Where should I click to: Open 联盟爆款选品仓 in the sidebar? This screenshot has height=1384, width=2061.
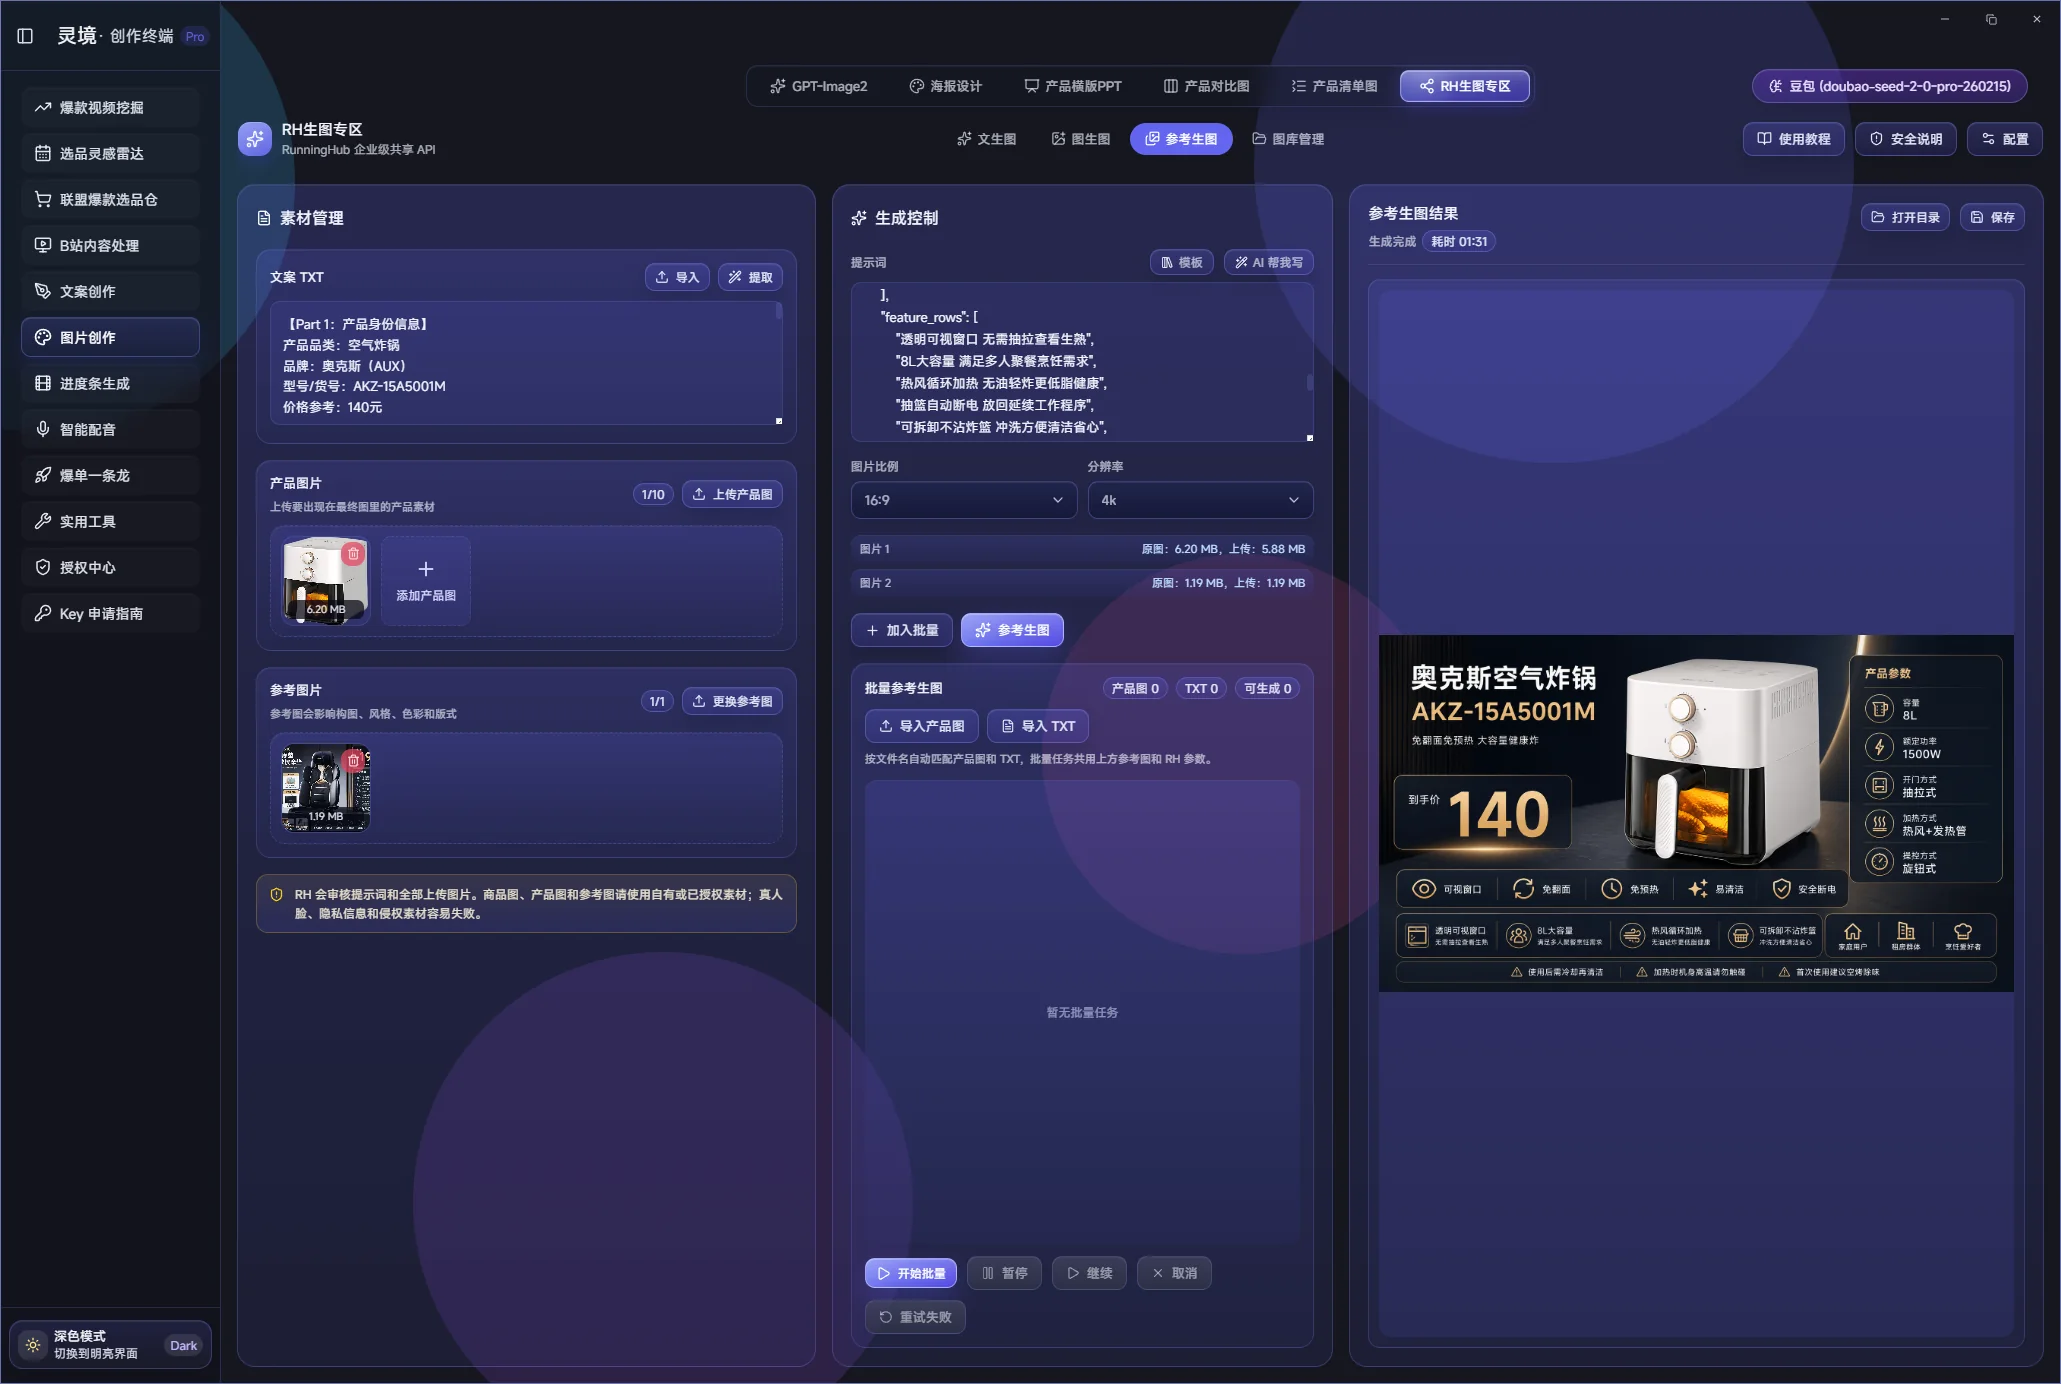pos(110,199)
